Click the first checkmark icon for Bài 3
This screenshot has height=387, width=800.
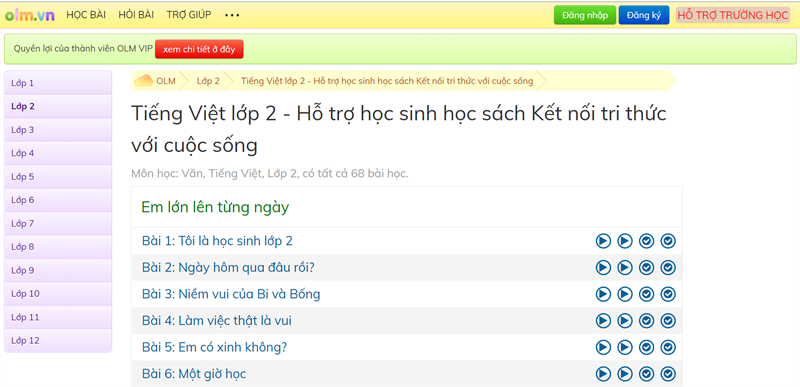tap(646, 294)
